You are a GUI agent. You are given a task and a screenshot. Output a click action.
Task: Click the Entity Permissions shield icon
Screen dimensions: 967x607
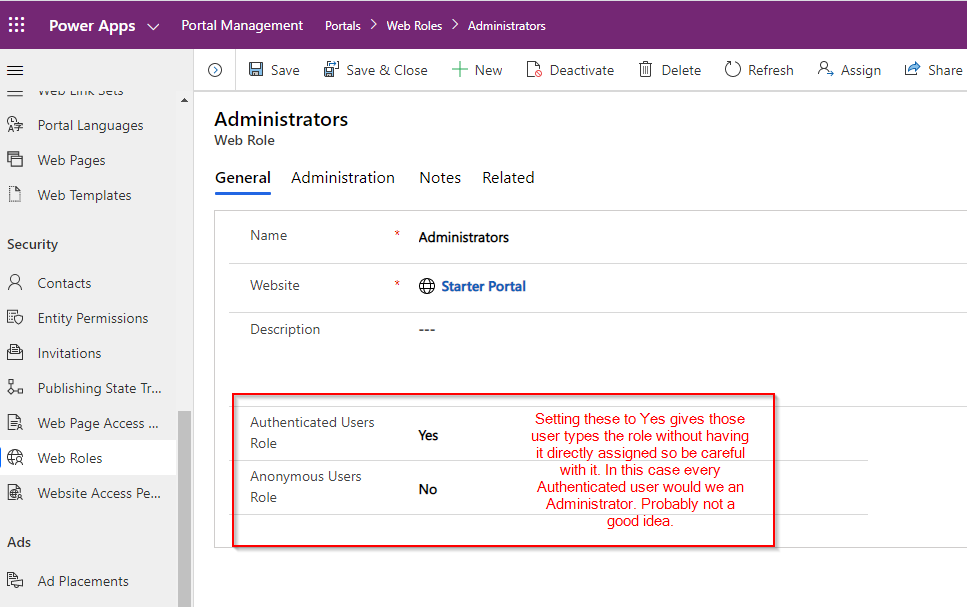15,317
